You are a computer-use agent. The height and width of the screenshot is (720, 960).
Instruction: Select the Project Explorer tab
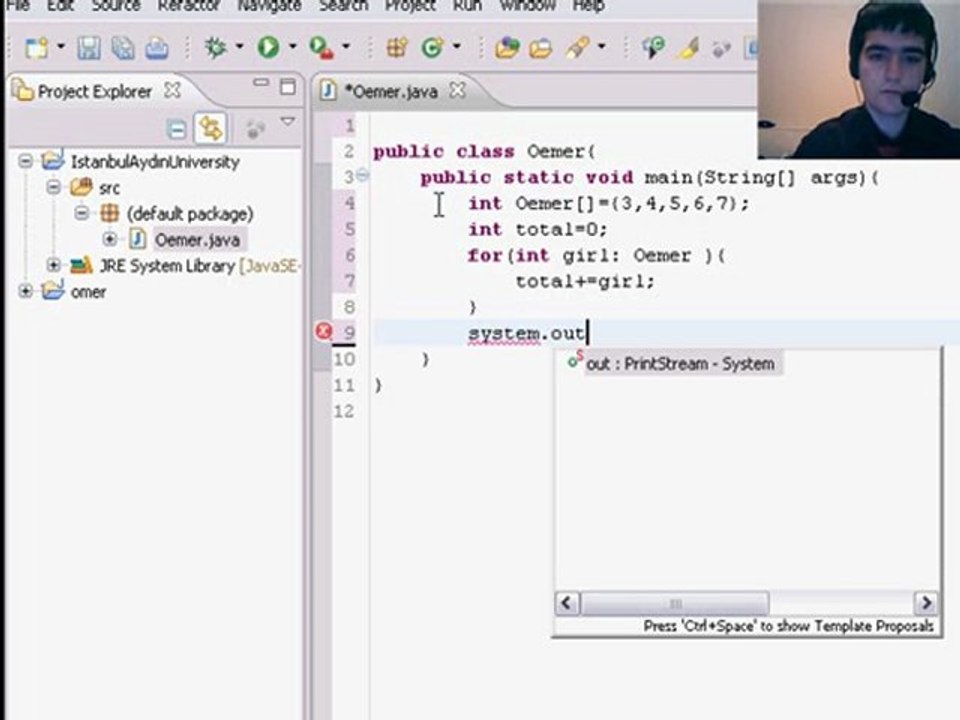94,92
